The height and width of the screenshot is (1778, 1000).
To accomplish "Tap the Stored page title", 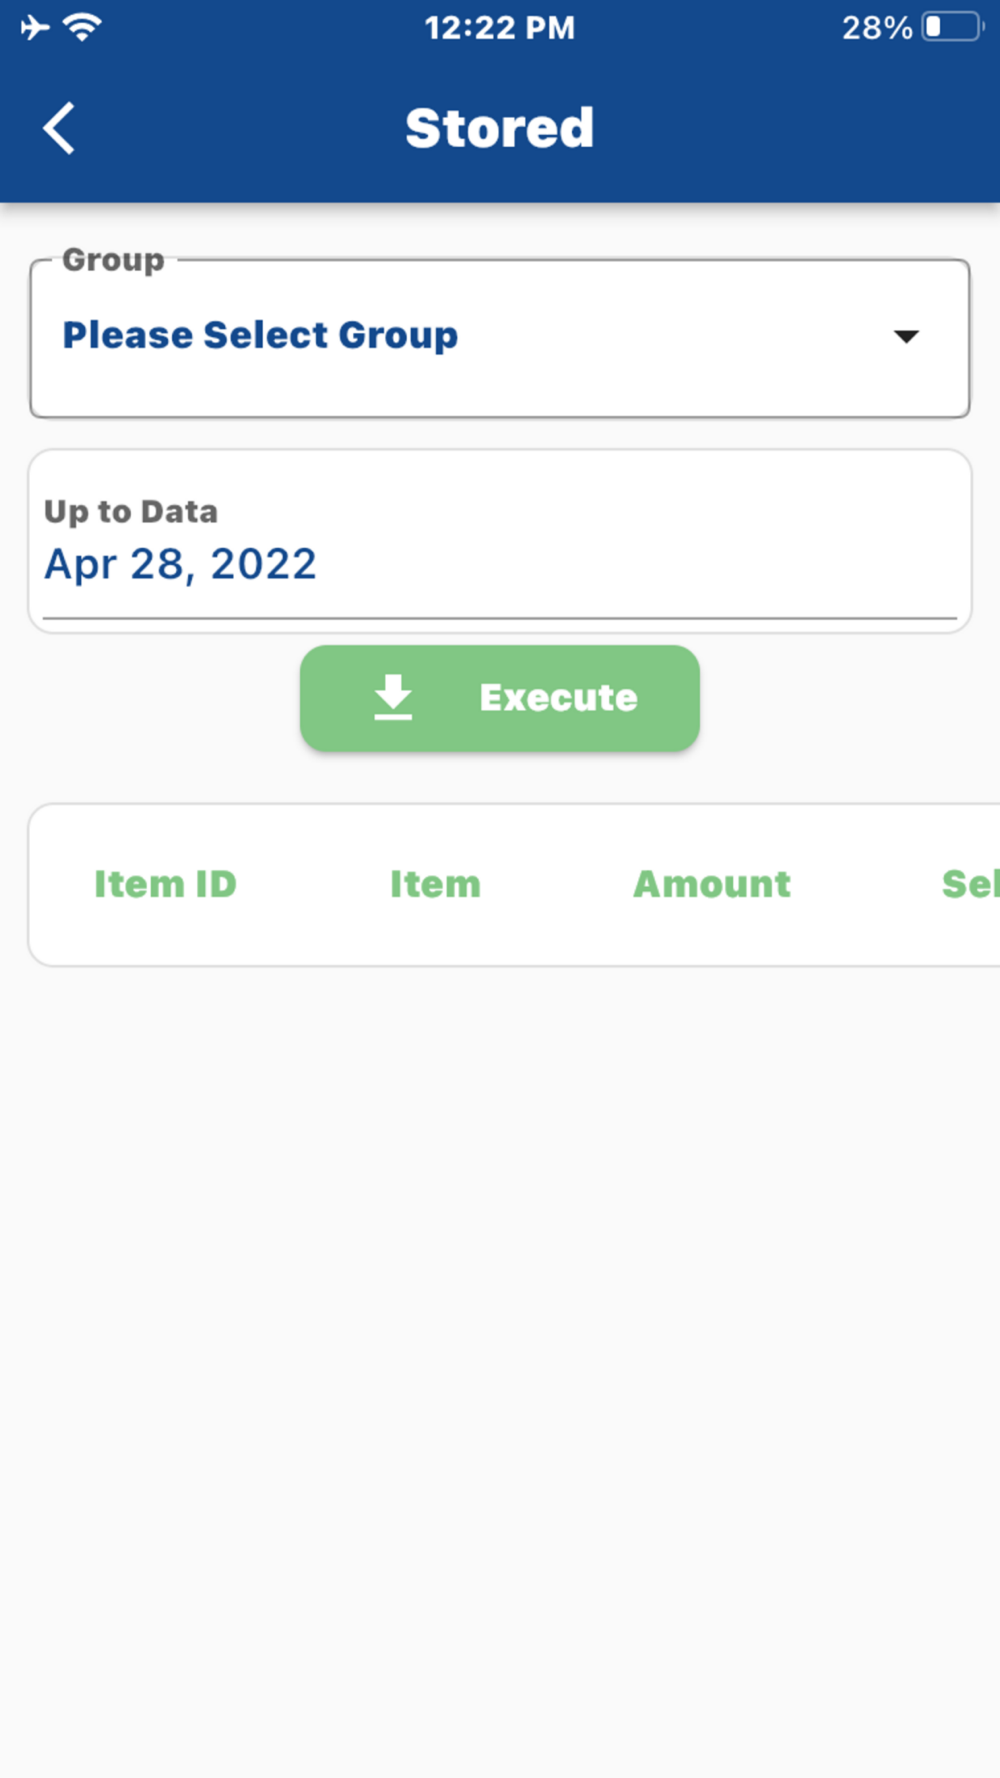I will pos(500,128).
